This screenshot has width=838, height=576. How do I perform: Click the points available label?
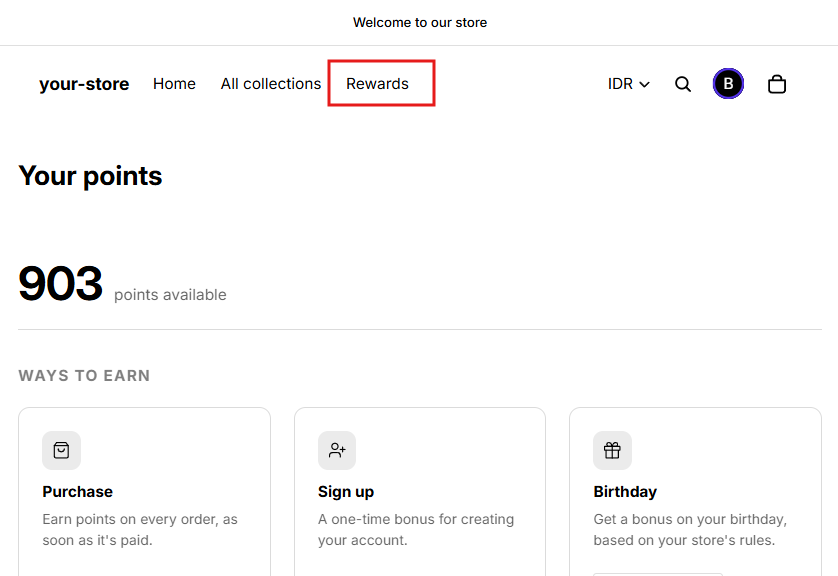tap(170, 295)
